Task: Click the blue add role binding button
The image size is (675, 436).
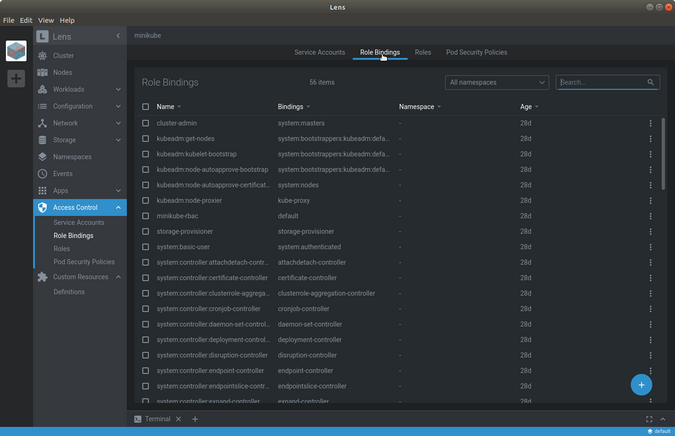Action: click(641, 384)
